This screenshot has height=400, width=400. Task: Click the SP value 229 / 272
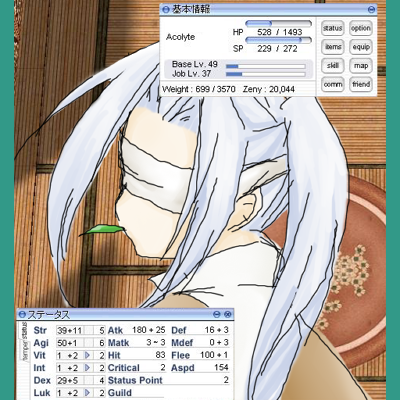277,49
